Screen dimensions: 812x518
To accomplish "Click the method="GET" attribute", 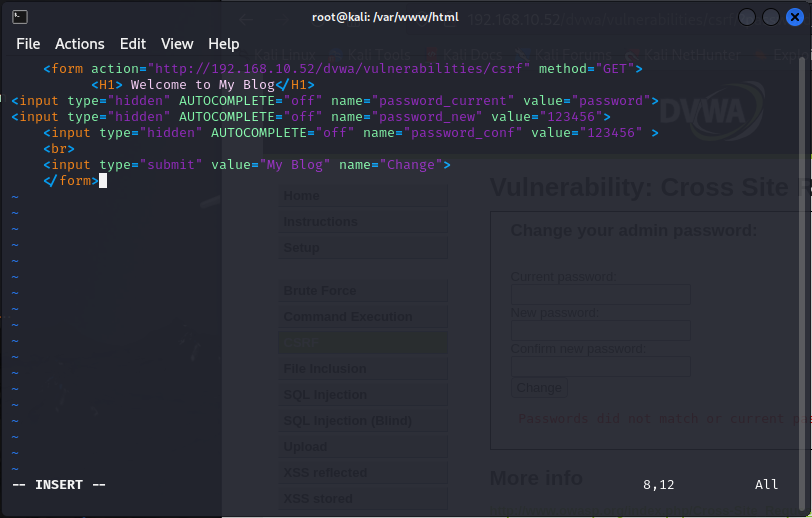I will (587, 69).
